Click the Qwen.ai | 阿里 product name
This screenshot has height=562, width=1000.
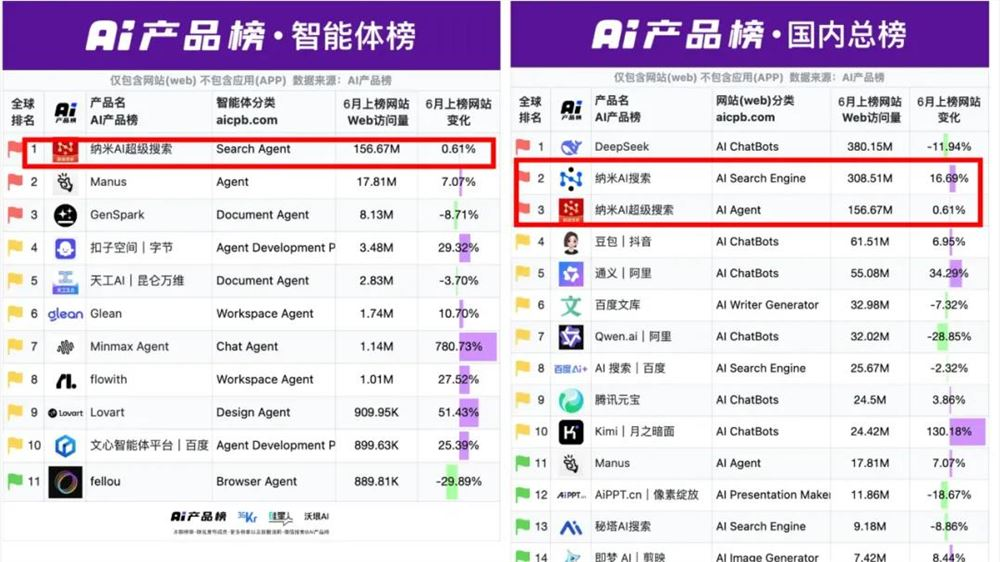(633, 337)
